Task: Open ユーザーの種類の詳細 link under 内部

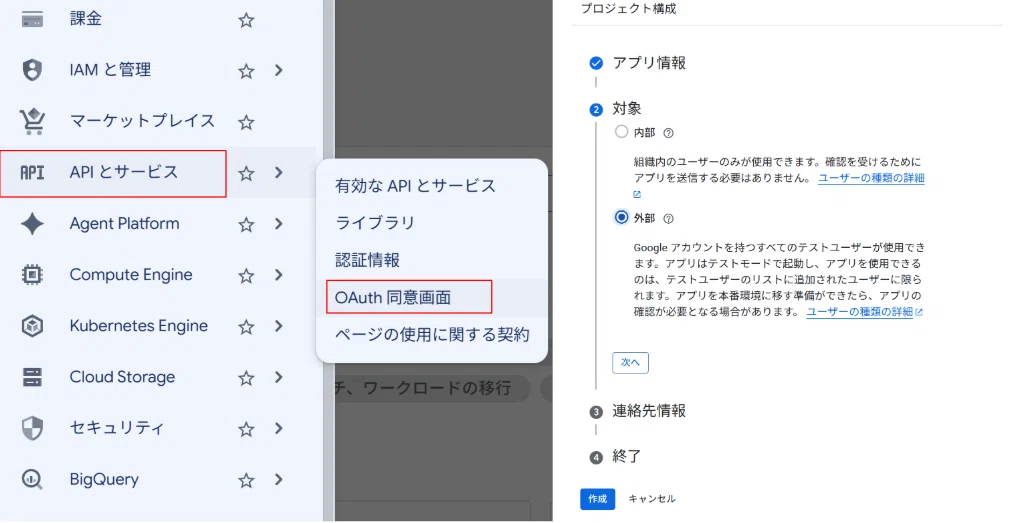Action: [x=871, y=178]
